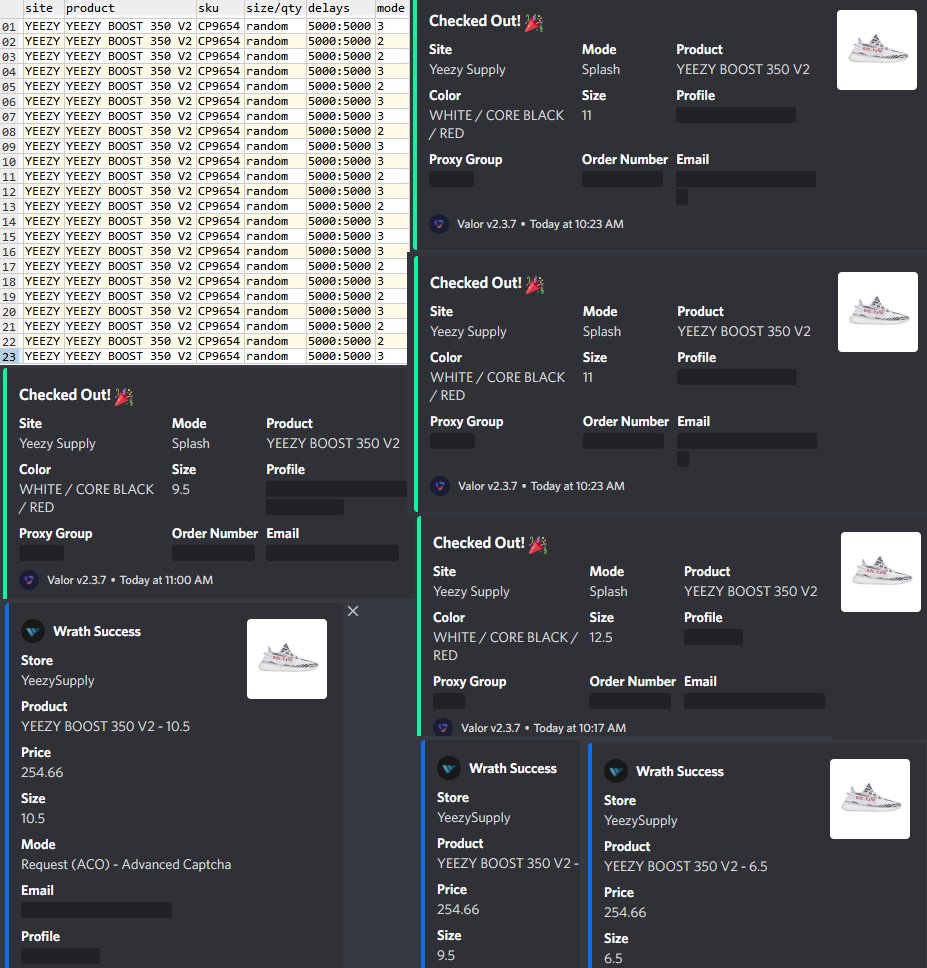
Task: Click the 'Checked Out!' title of the 11:00 AM checkout
Action: click(65, 394)
